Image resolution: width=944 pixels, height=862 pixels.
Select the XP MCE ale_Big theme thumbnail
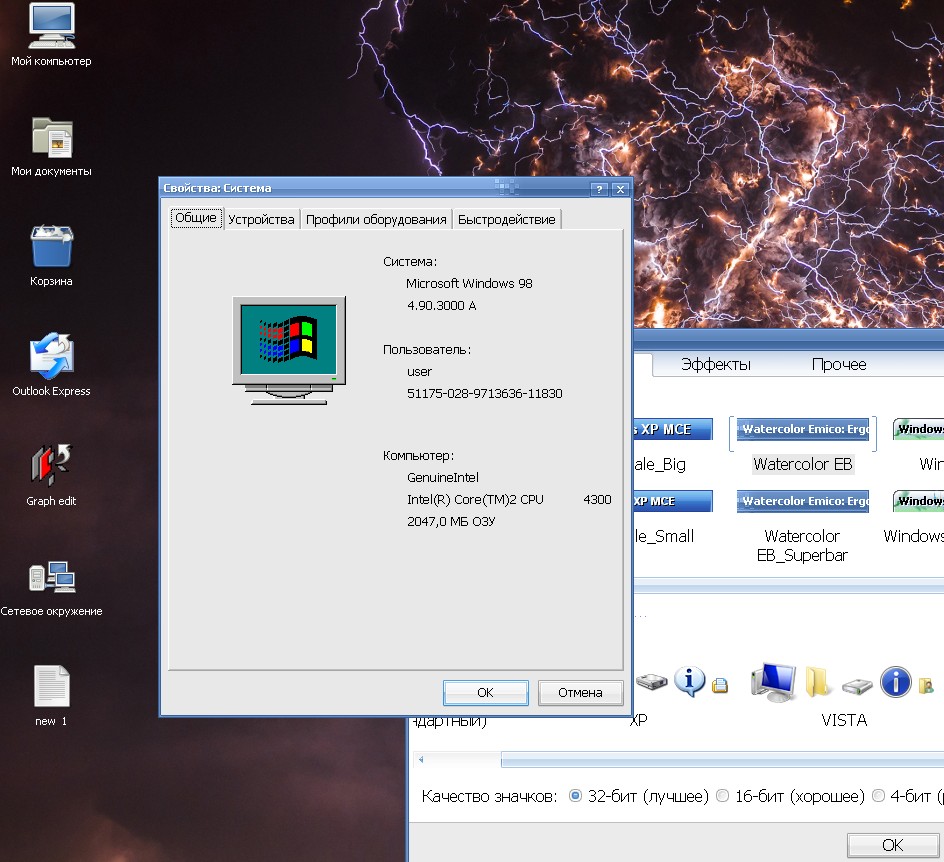point(673,429)
